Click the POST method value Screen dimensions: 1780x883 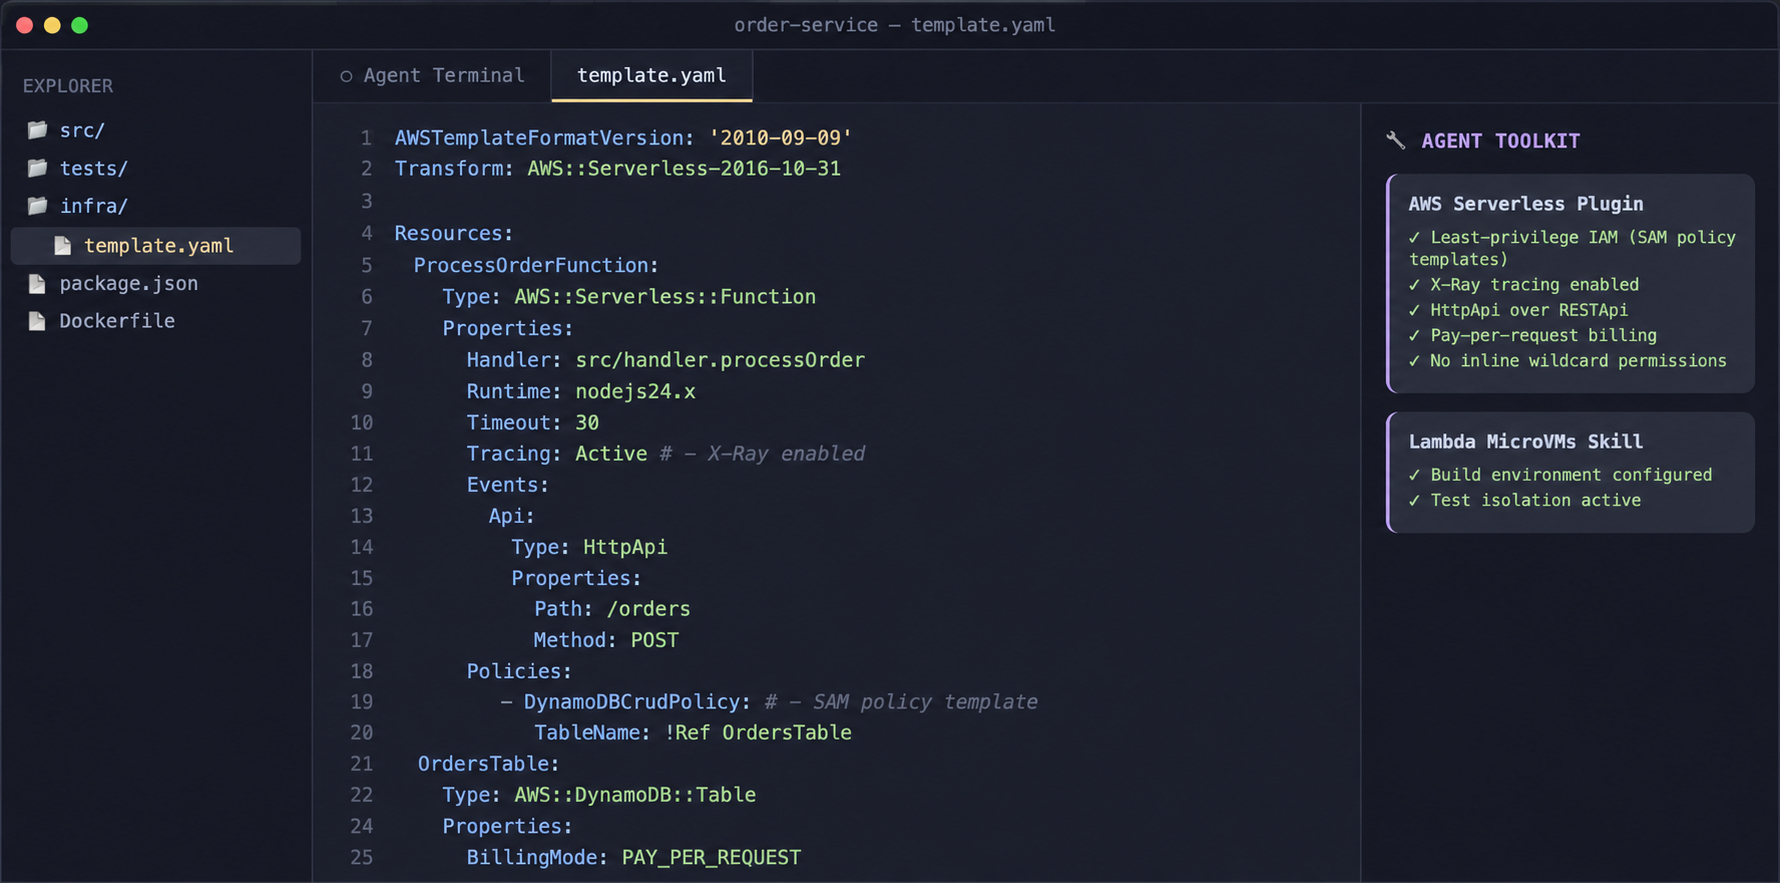click(654, 640)
